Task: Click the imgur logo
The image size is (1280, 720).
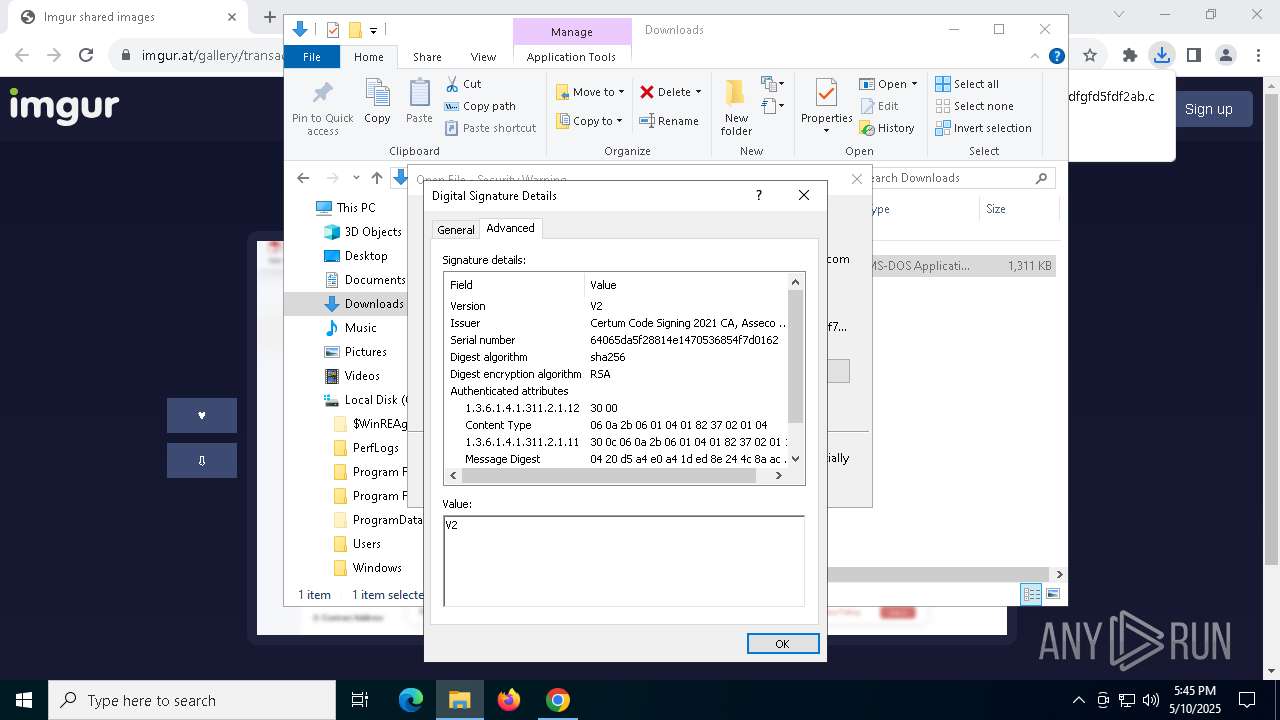Action: (x=64, y=105)
